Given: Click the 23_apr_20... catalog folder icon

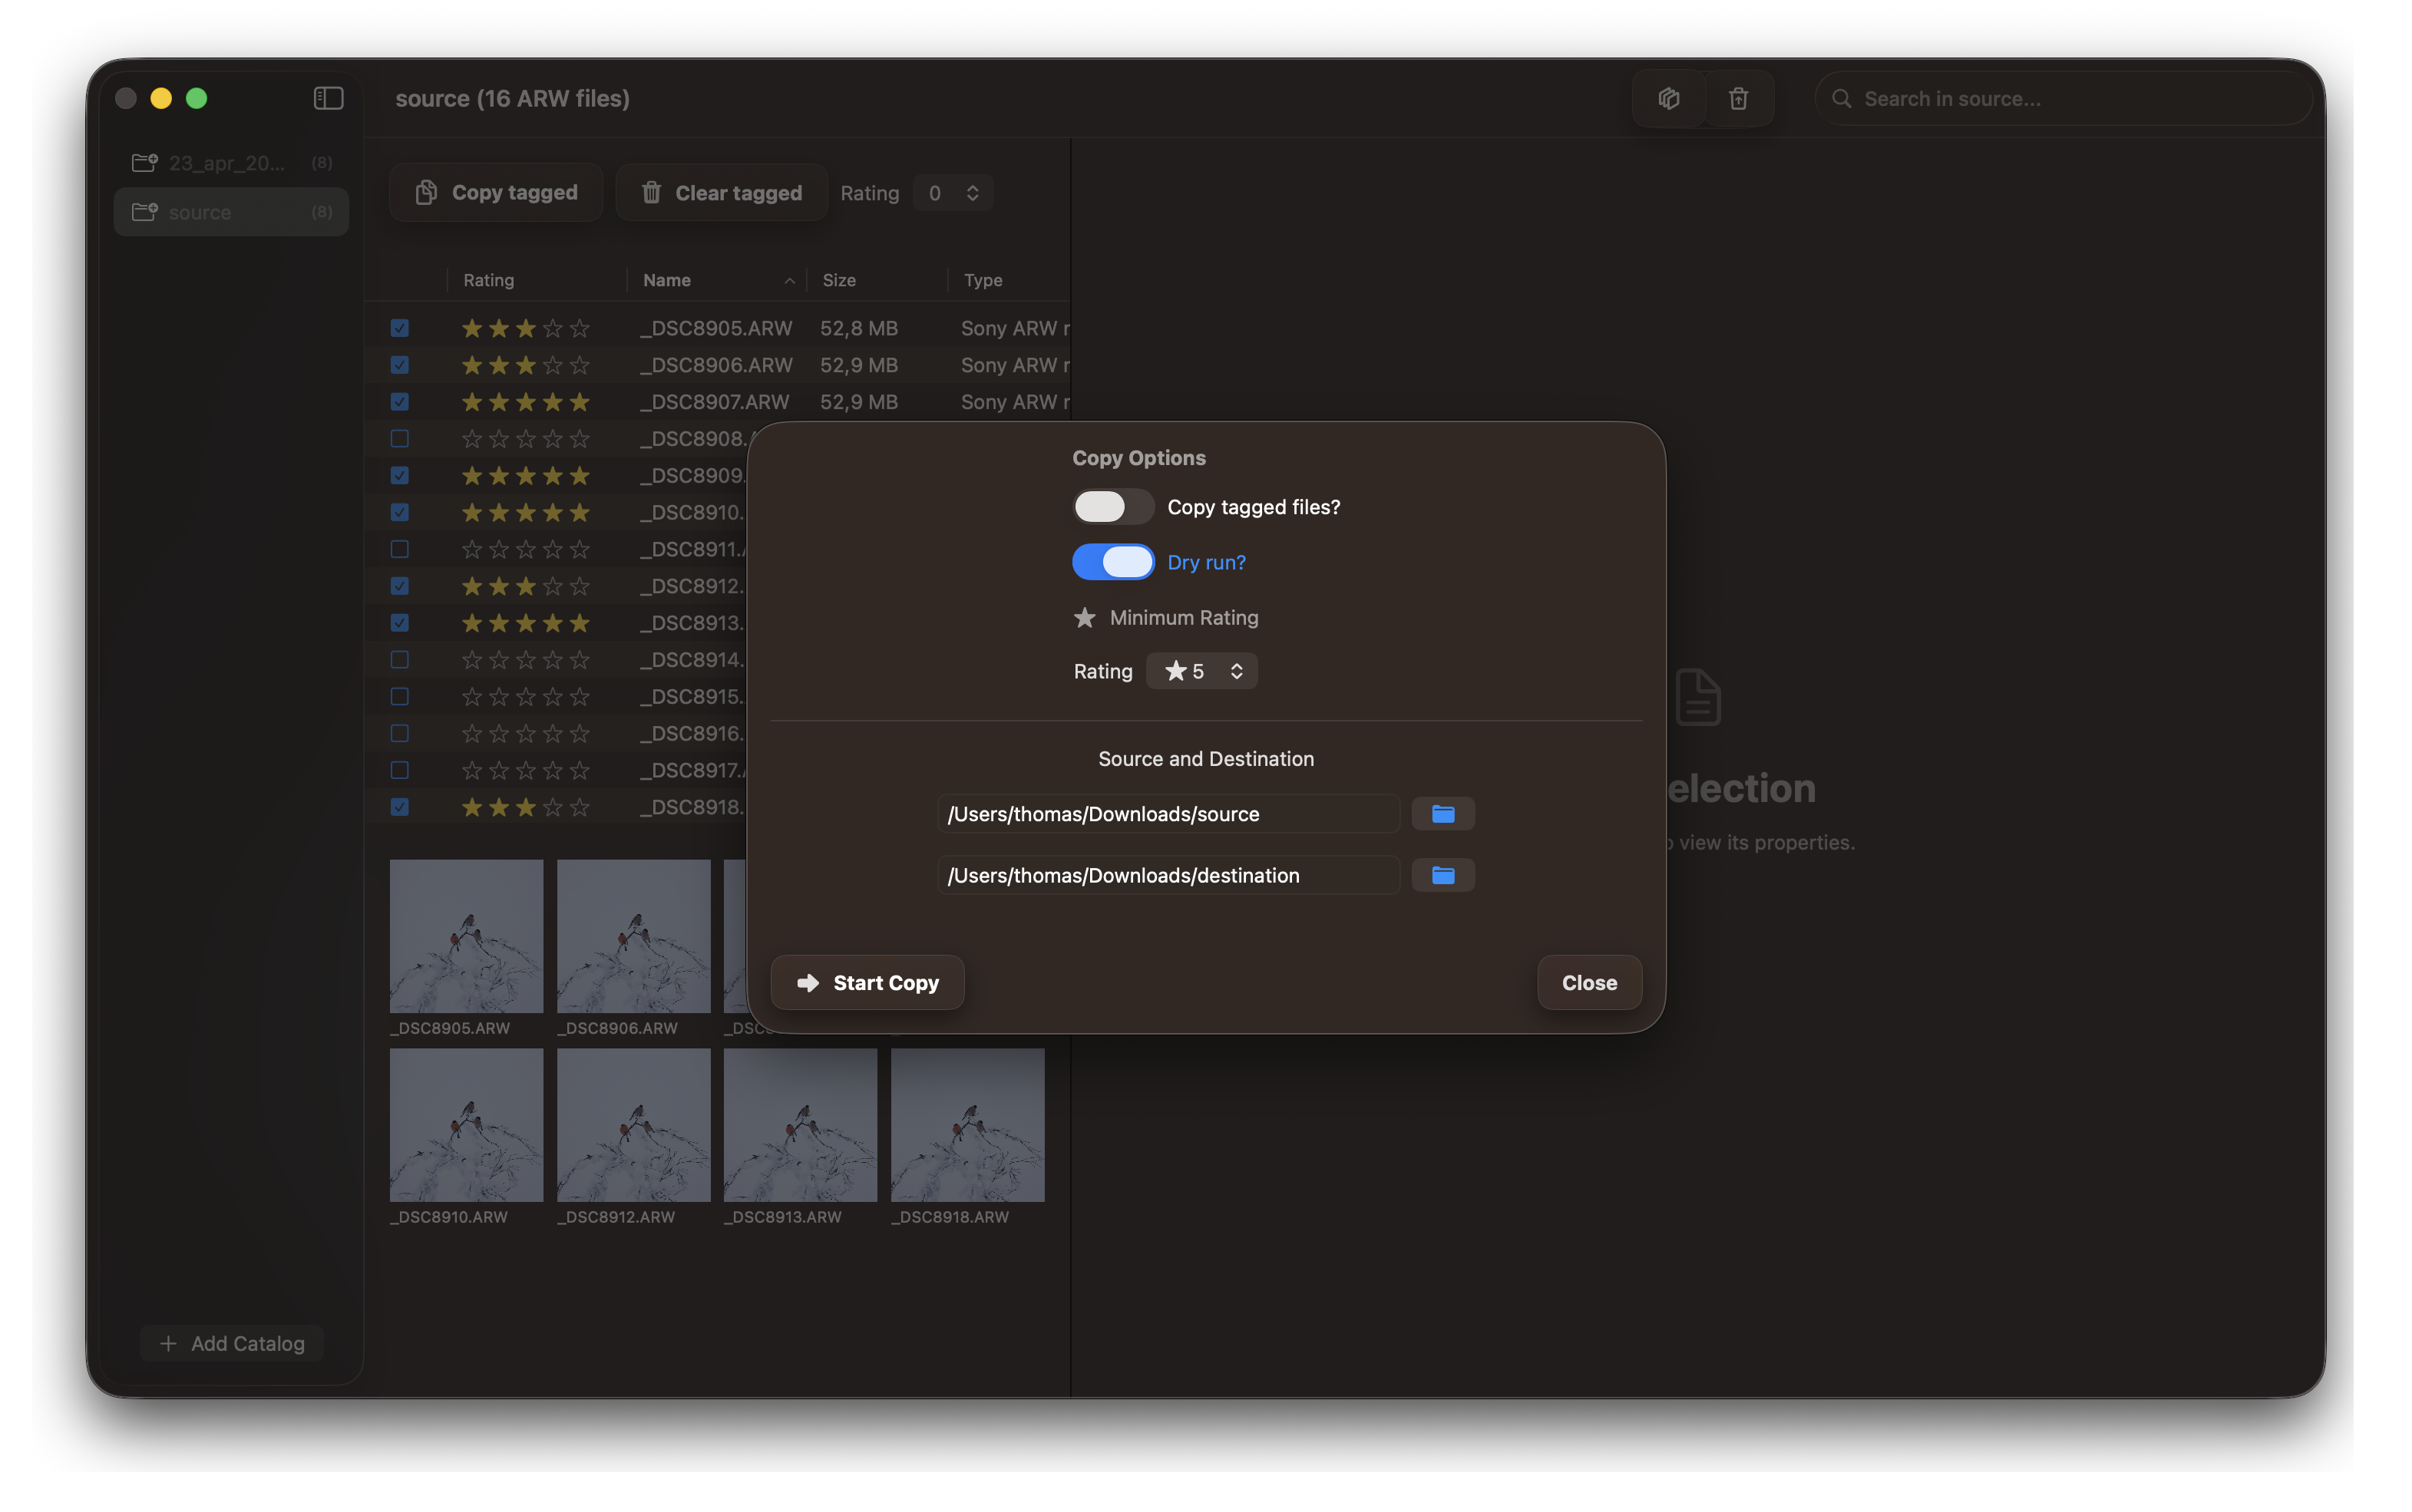Looking at the screenshot, I should point(144,162).
